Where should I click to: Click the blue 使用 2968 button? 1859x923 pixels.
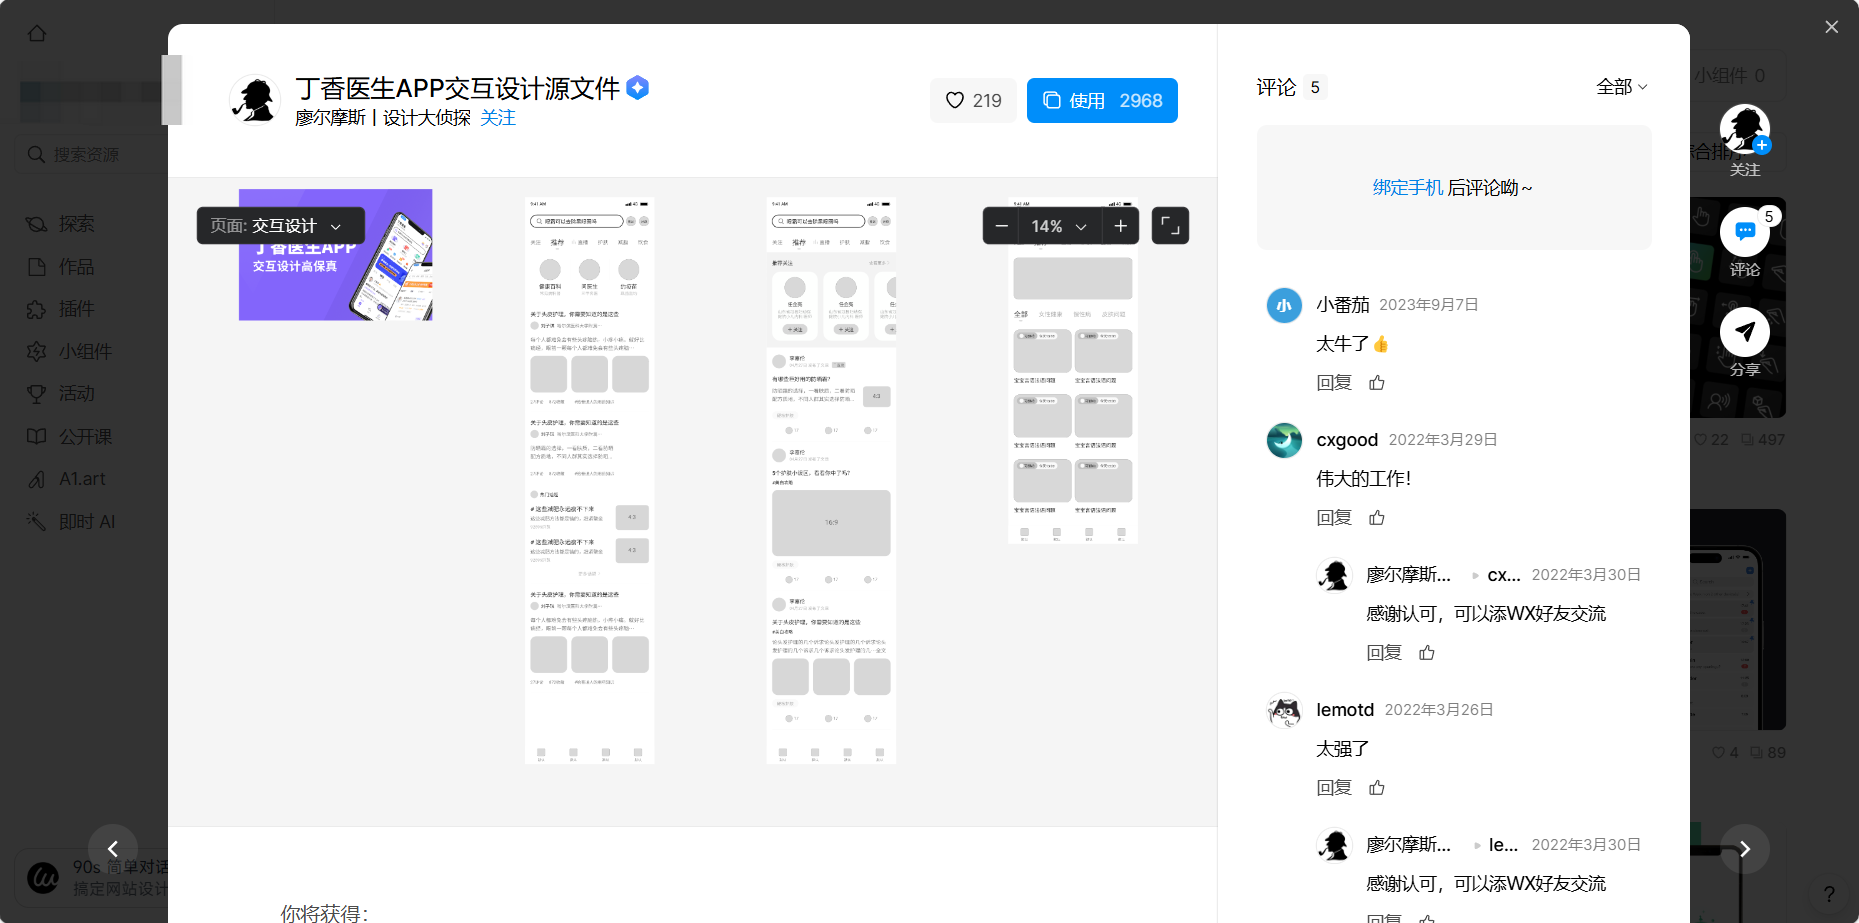(1102, 100)
